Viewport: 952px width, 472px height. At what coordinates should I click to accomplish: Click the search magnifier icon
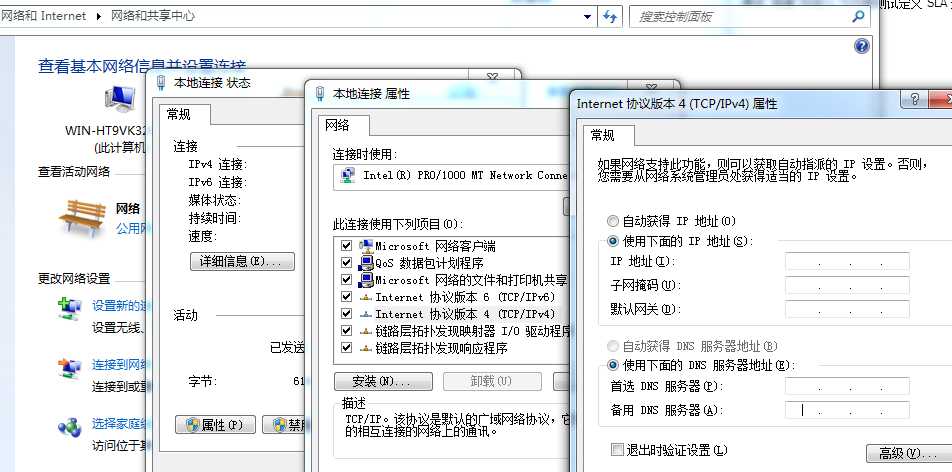[858, 16]
